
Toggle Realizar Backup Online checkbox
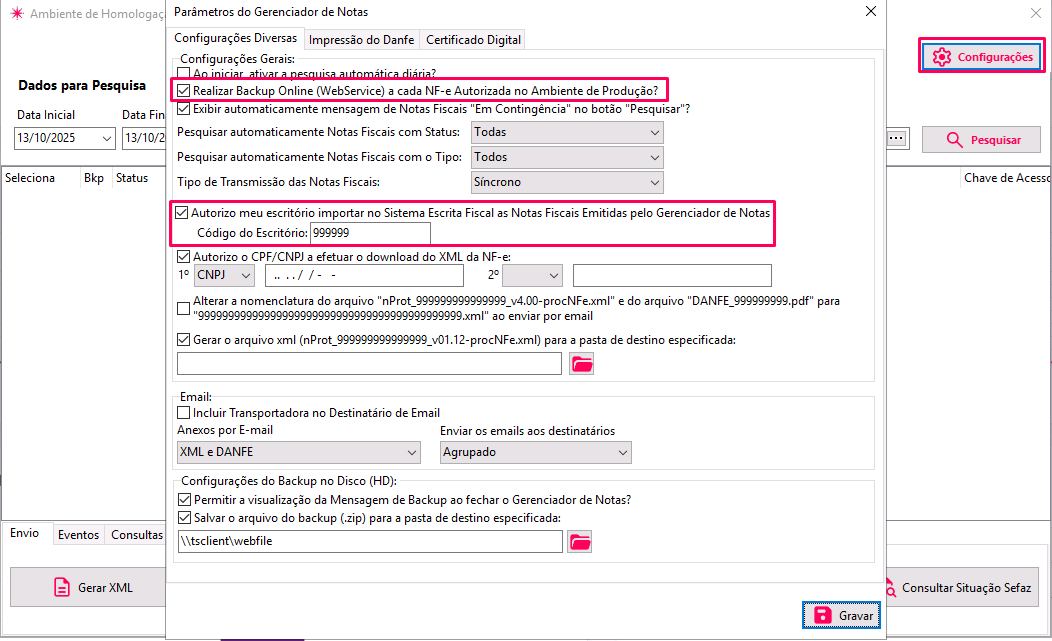182,91
